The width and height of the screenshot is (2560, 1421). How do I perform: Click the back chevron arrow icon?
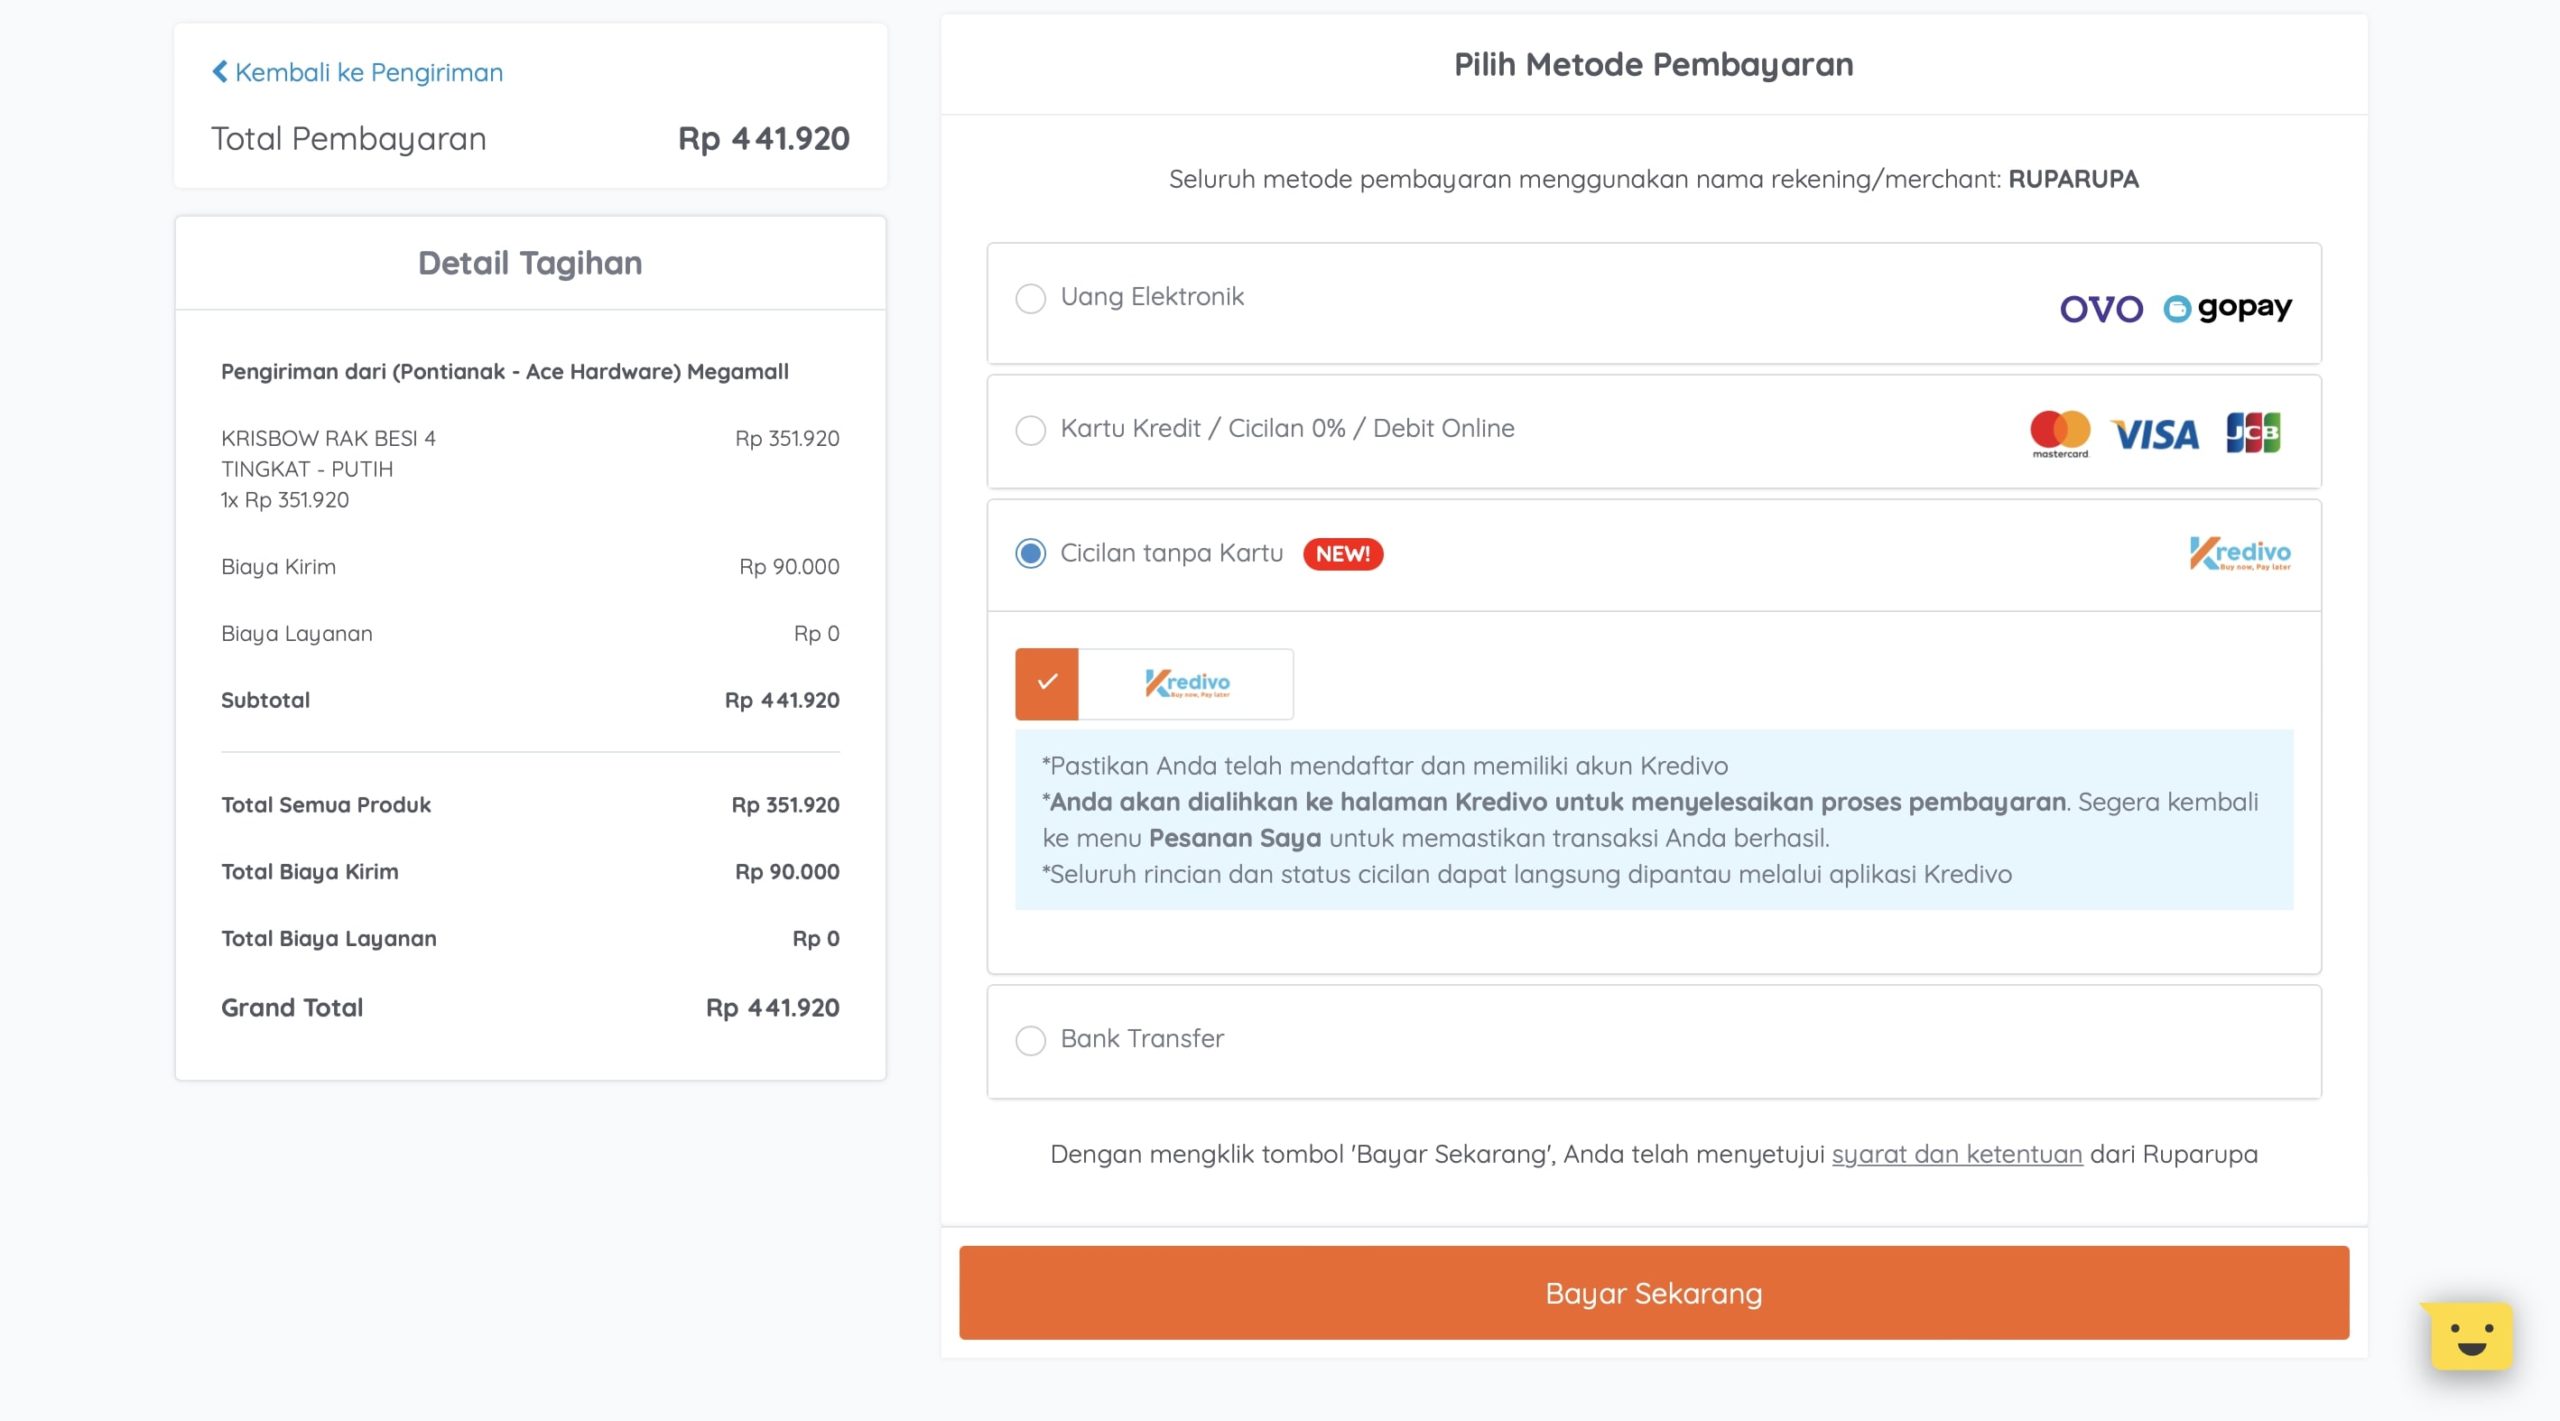pos(220,72)
